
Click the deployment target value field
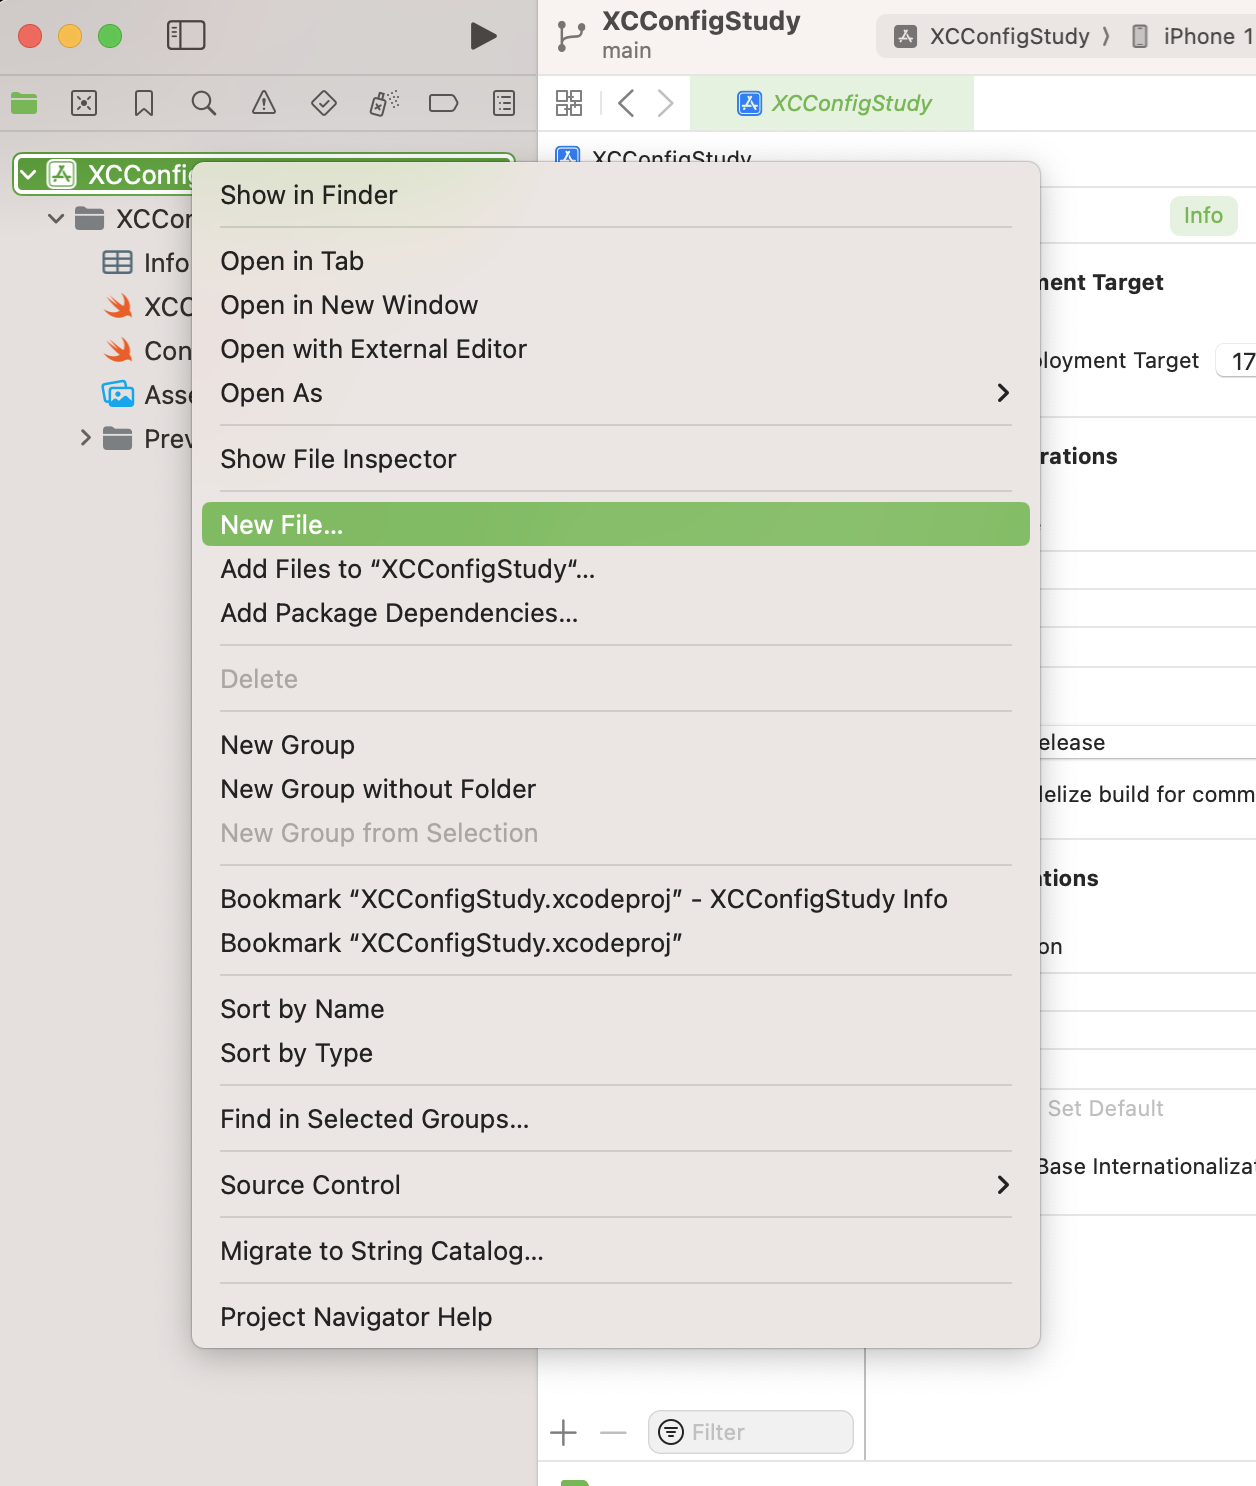click(x=1237, y=361)
